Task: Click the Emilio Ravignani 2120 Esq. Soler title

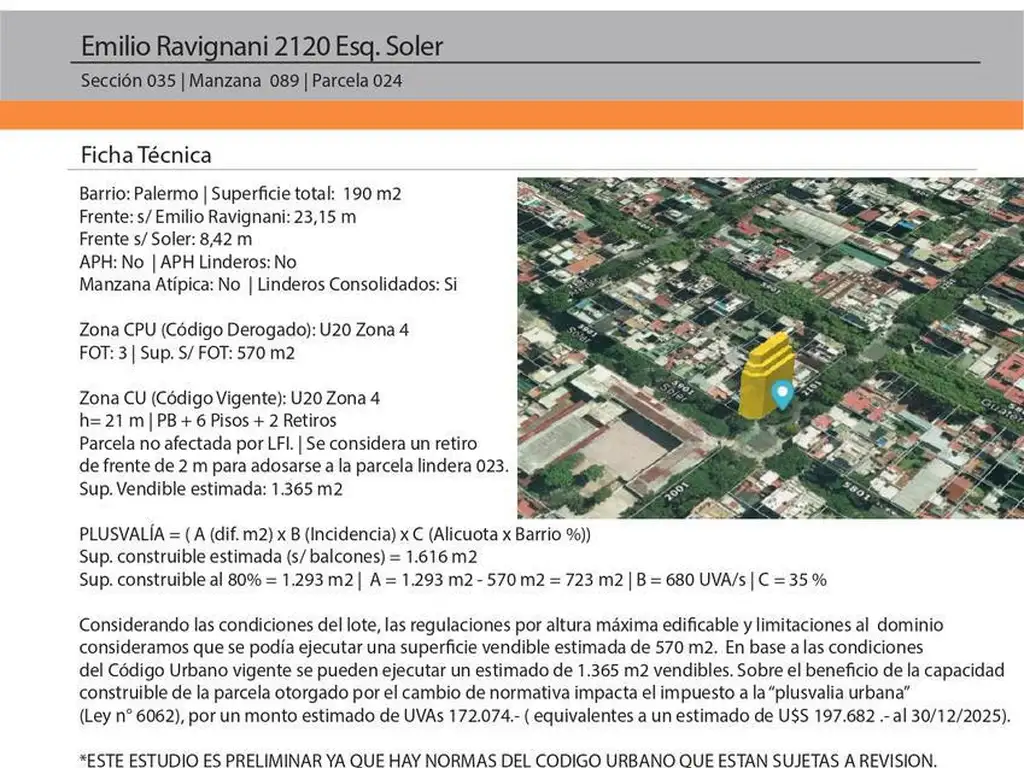Action: pyautogui.click(x=261, y=46)
